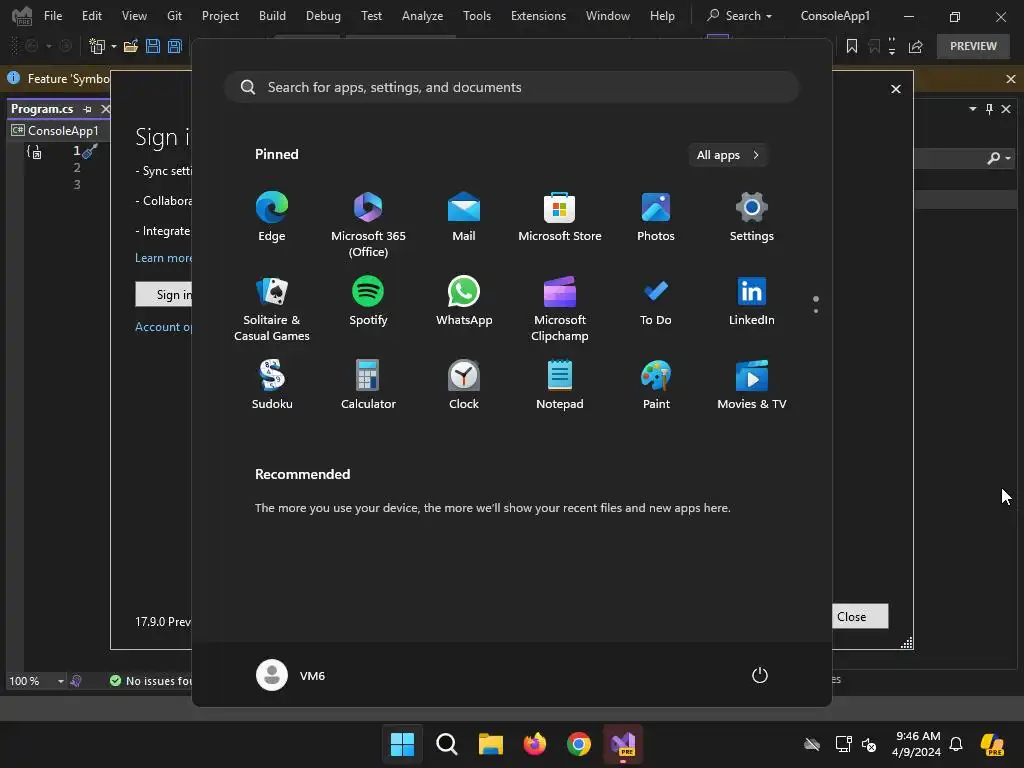Image resolution: width=1024 pixels, height=768 pixels.
Task: Switch to Visual Studio Preview taskbar icon
Action: 623,744
